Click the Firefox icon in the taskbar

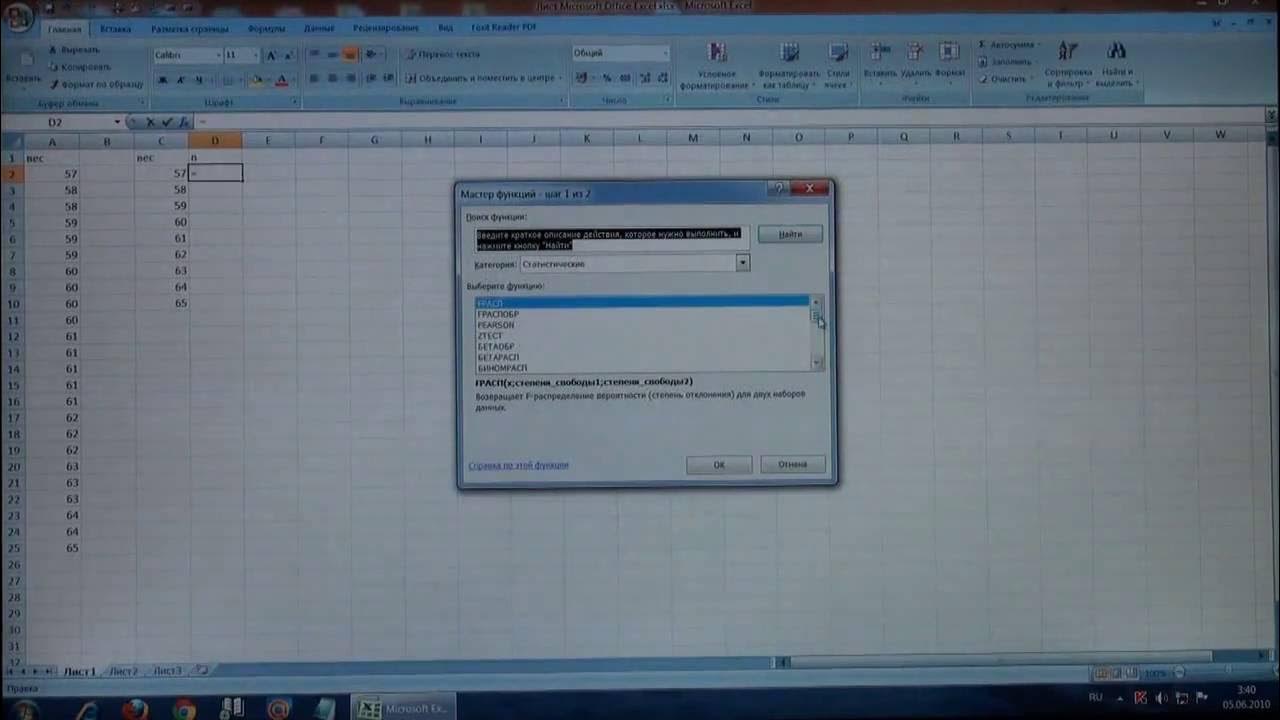click(x=134, y=708)
